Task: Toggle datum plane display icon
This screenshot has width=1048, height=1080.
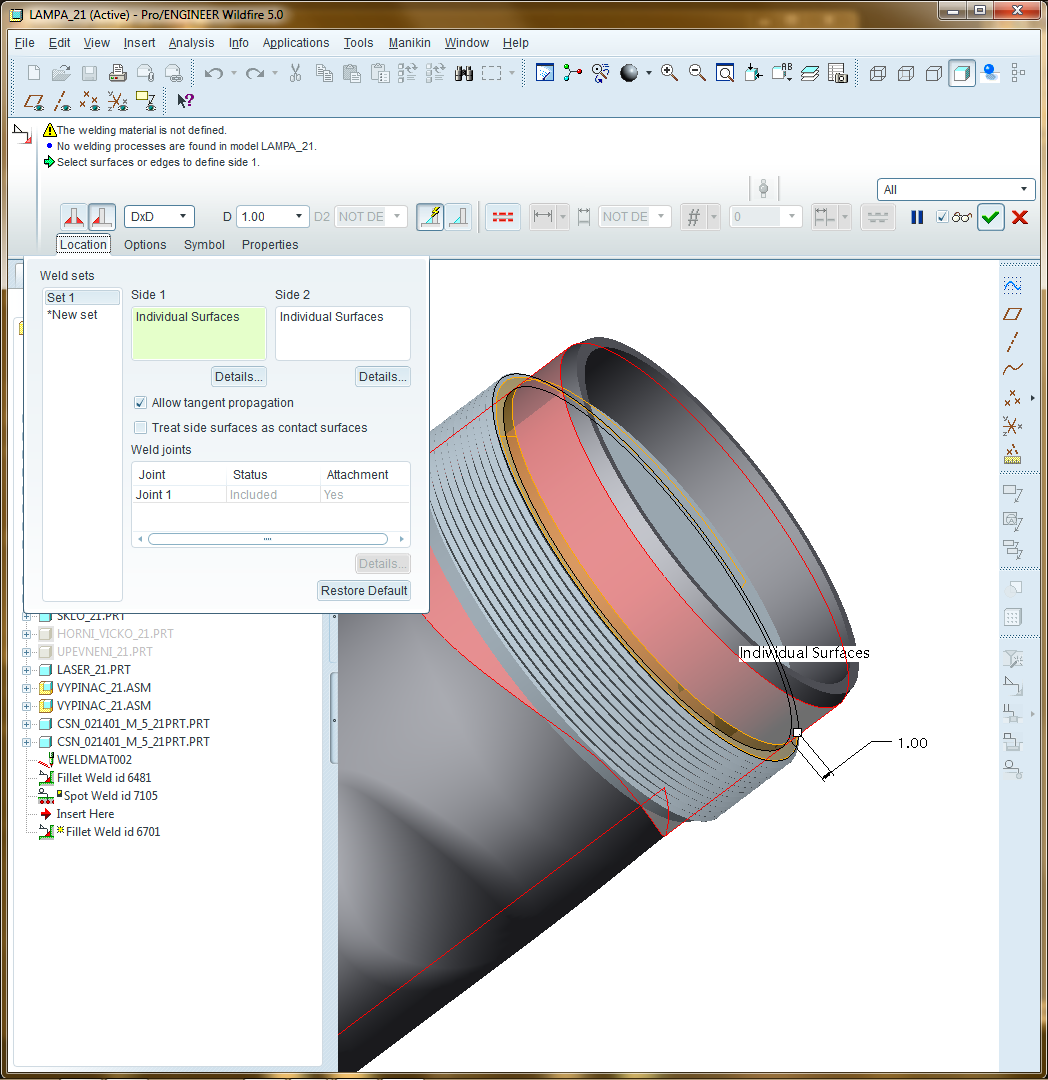Action: [x=34, y=101]
